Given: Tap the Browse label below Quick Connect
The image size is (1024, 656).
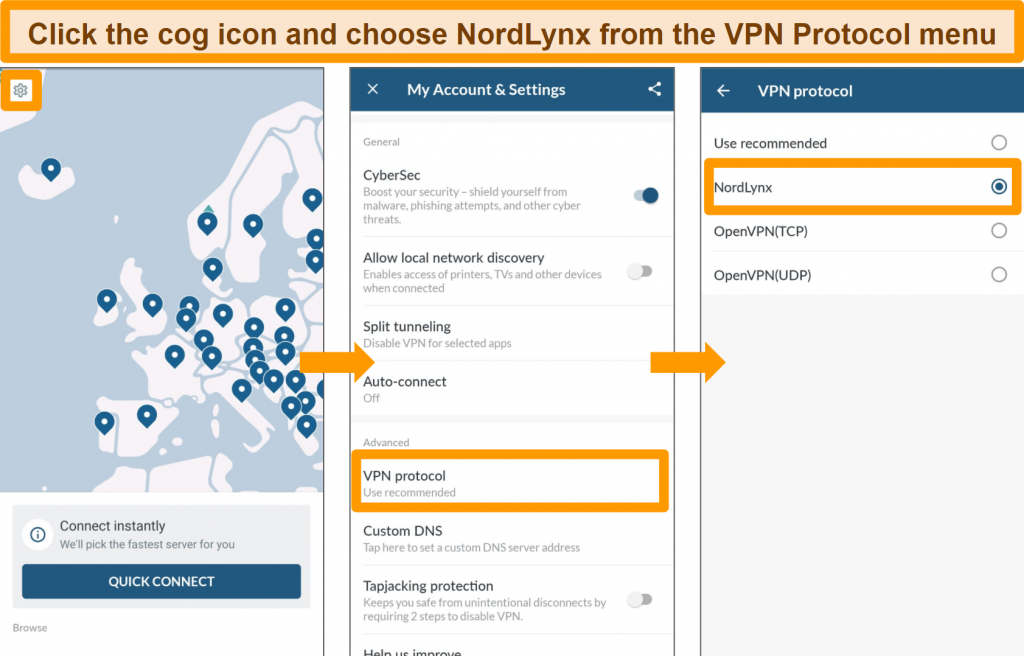Looking at the screenshot, I should 30,628.
